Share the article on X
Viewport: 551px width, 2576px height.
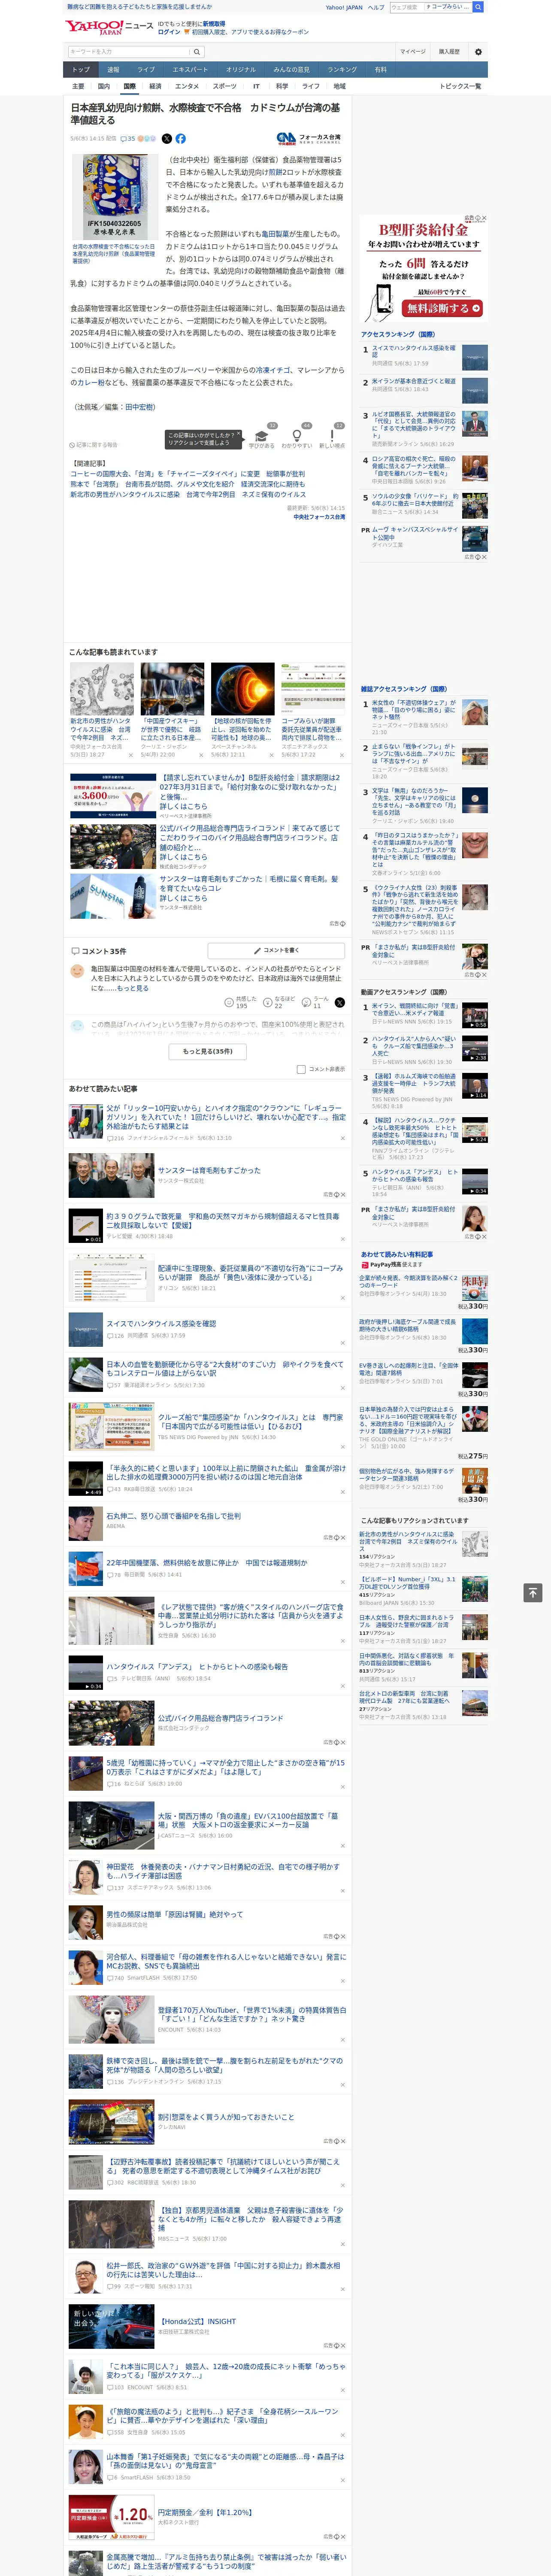click(167, 139)
